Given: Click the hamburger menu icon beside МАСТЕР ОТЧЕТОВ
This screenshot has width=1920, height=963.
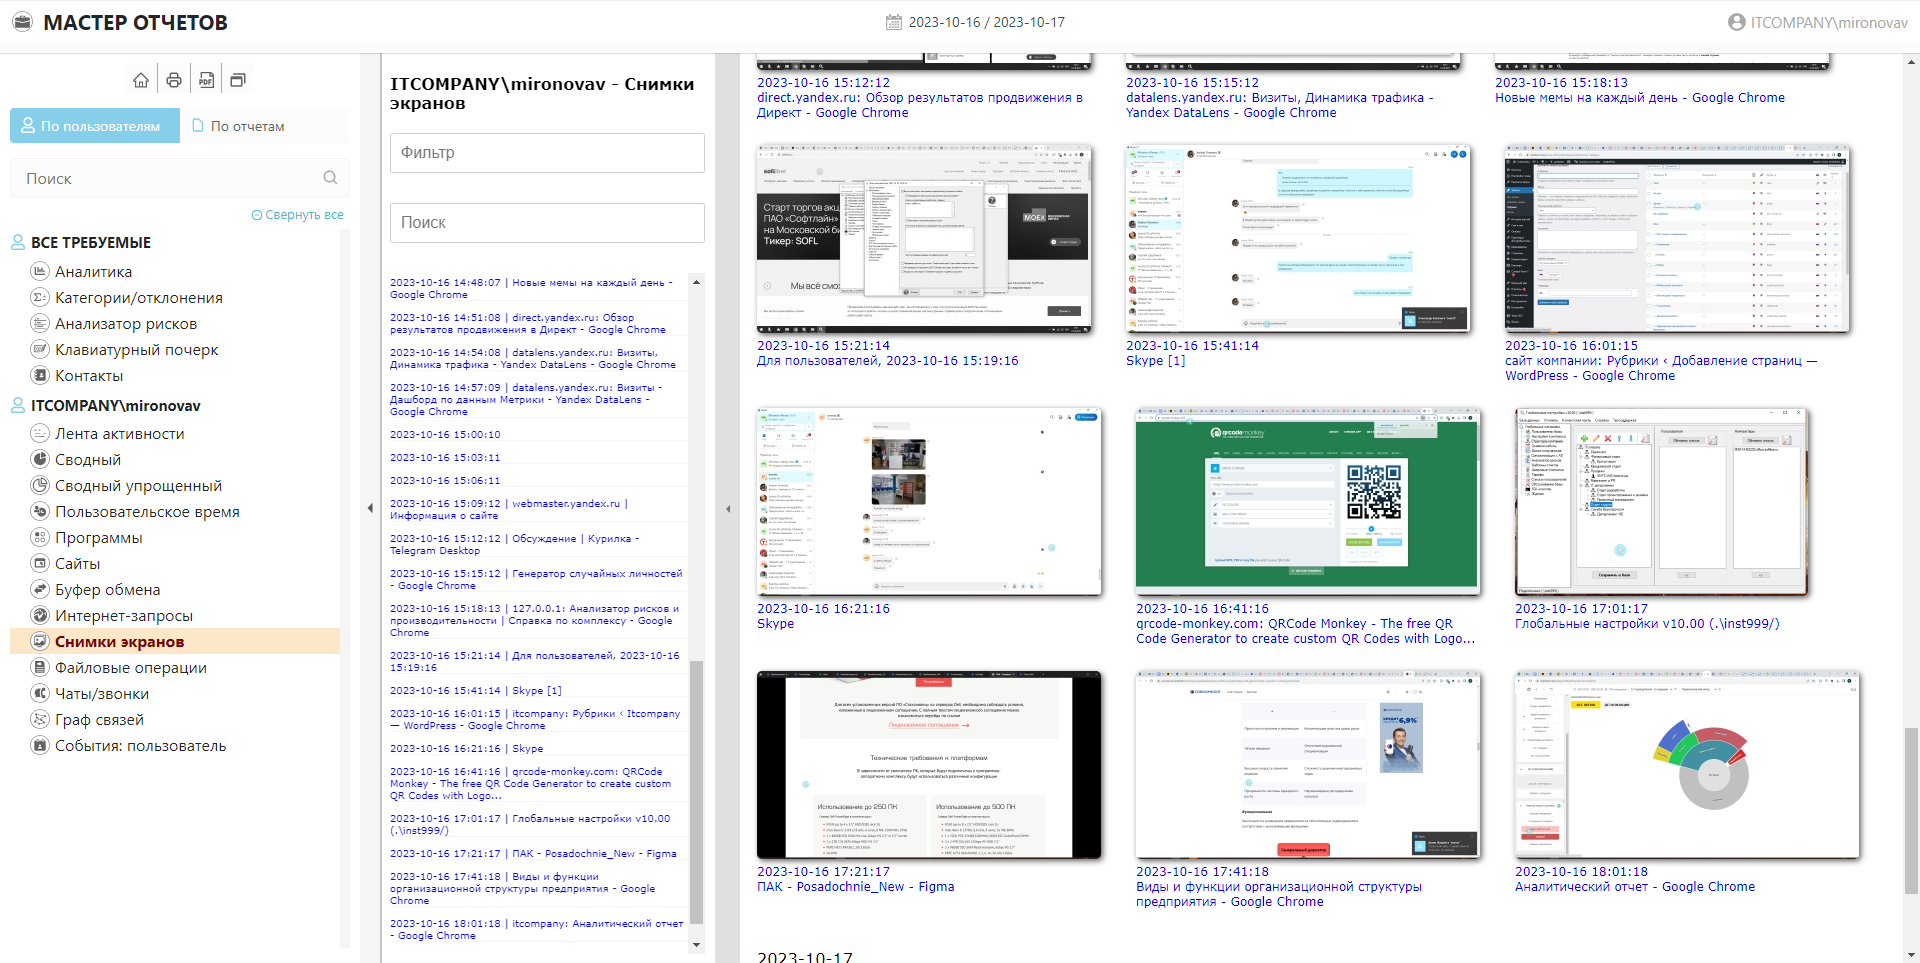Looking at the screenshot, I should click(x=22, y=22).
